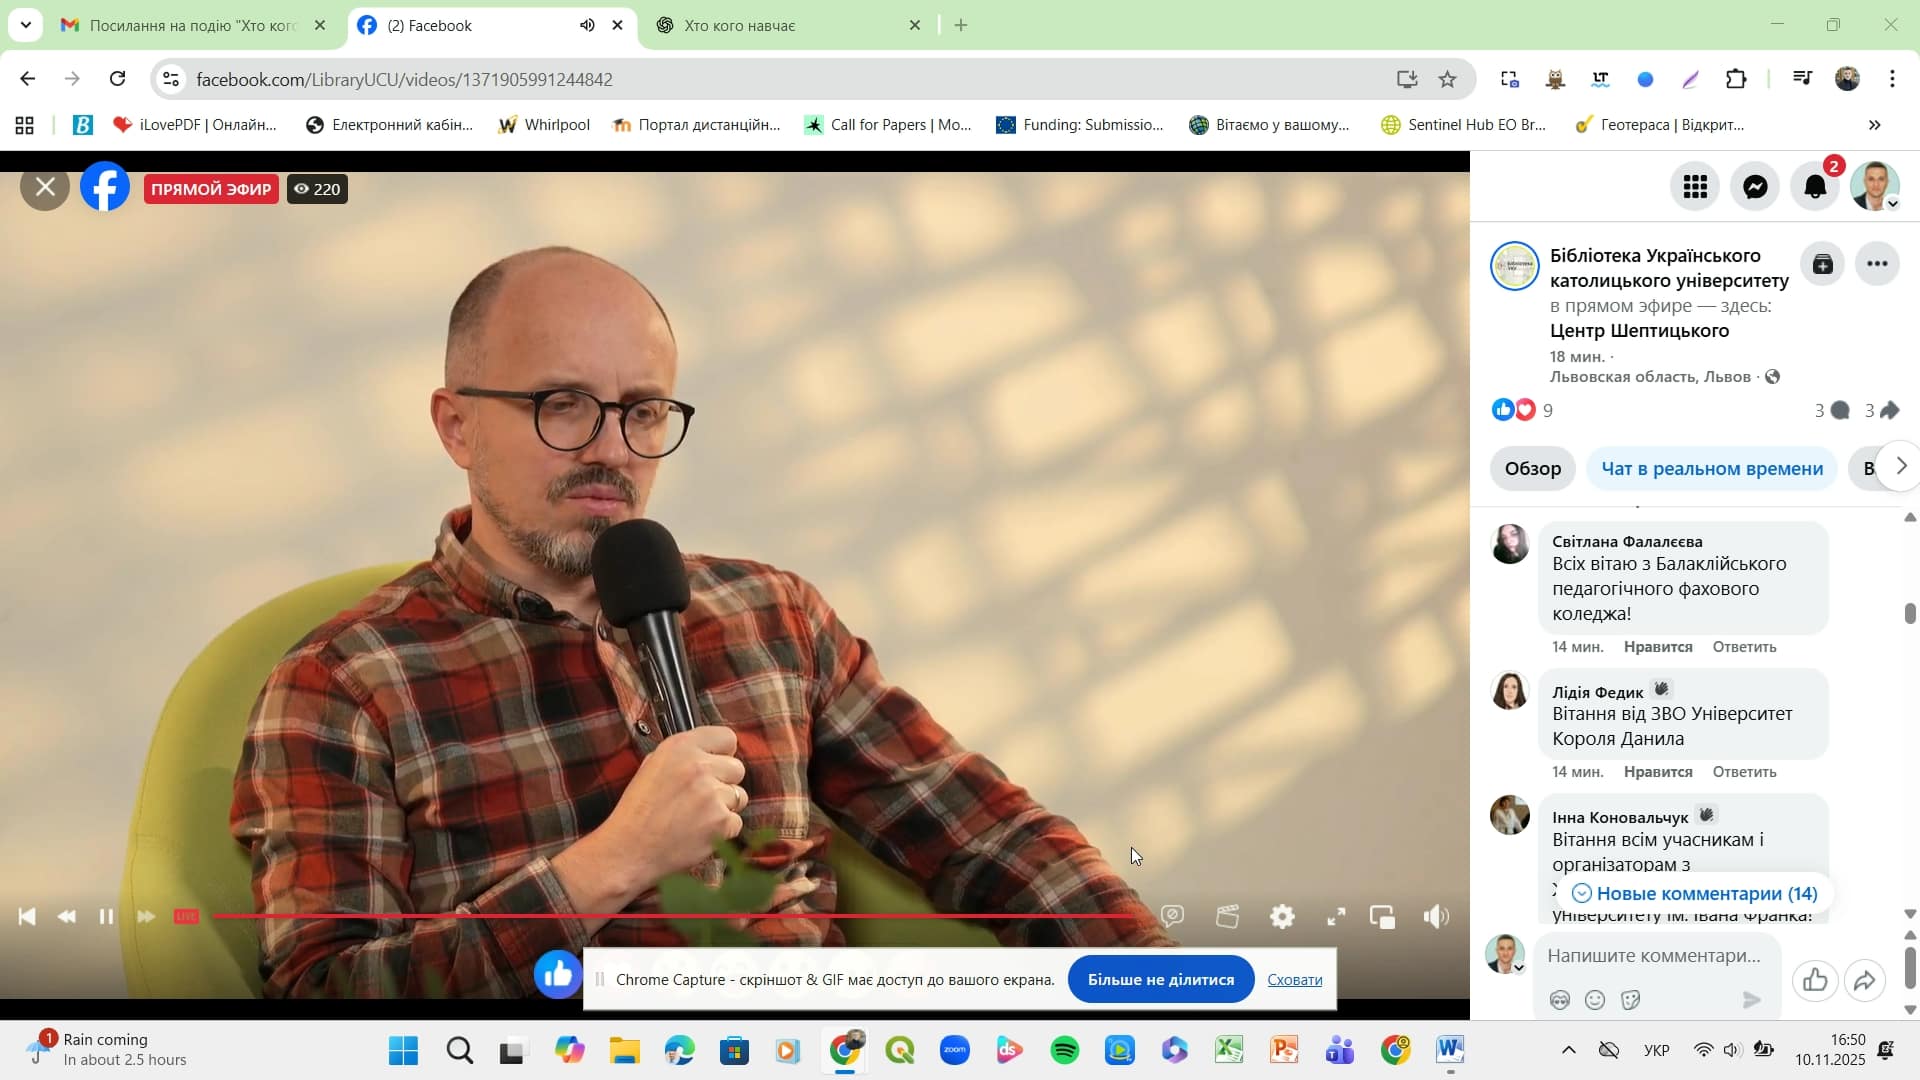The image size is (1920, 1080).
Task: Open the Facebook menu grid icon
Action: (1695, 187)
